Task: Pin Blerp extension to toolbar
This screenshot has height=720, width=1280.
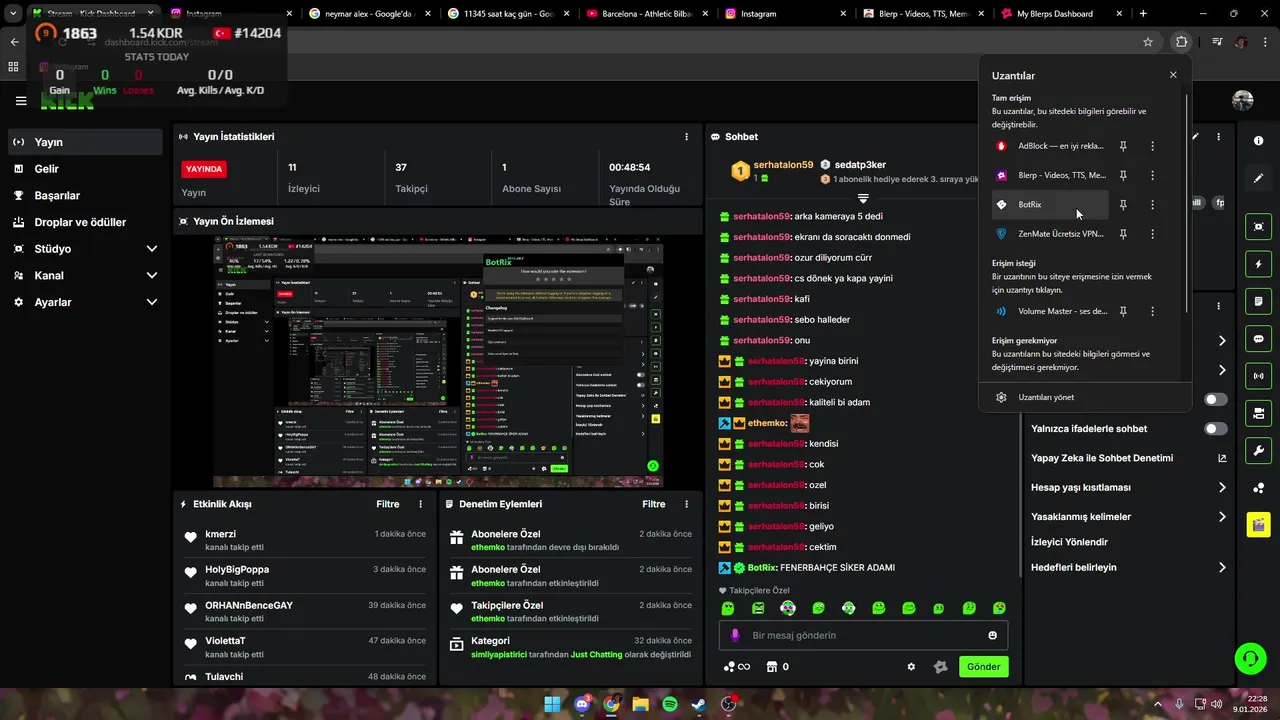Action: click(1123, 175)
